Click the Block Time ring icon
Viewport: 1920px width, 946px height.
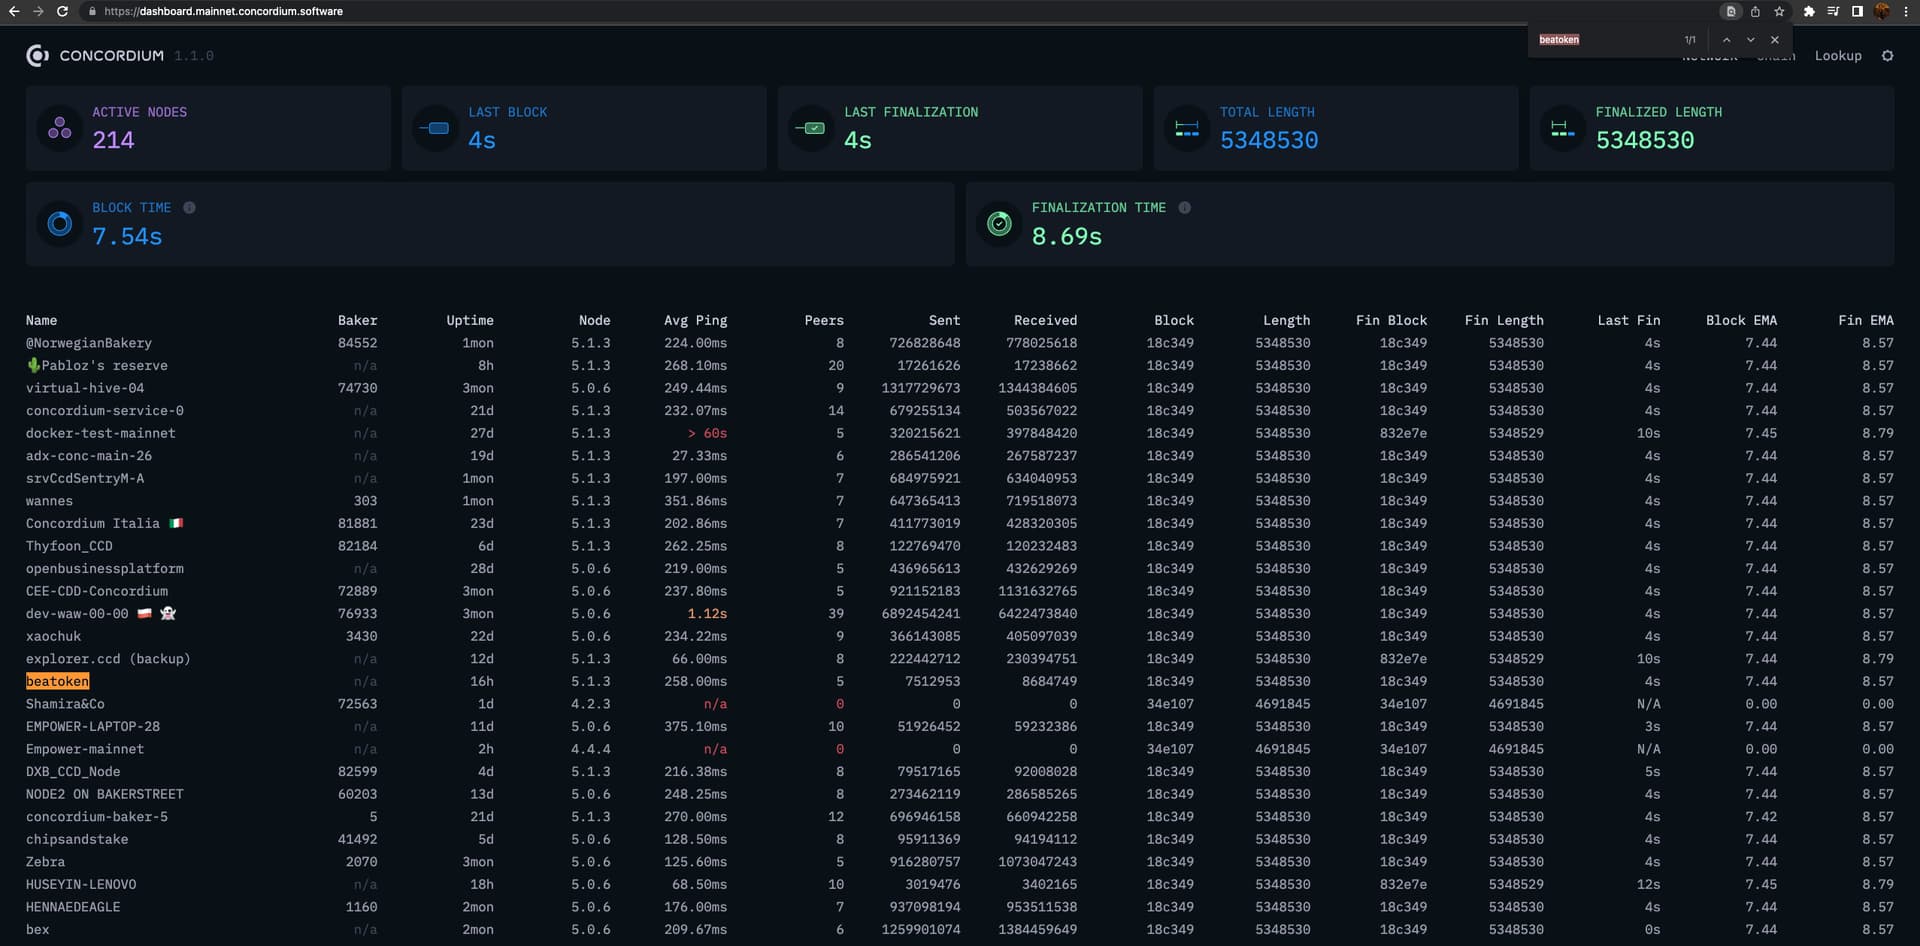click(x=60, y=224)
